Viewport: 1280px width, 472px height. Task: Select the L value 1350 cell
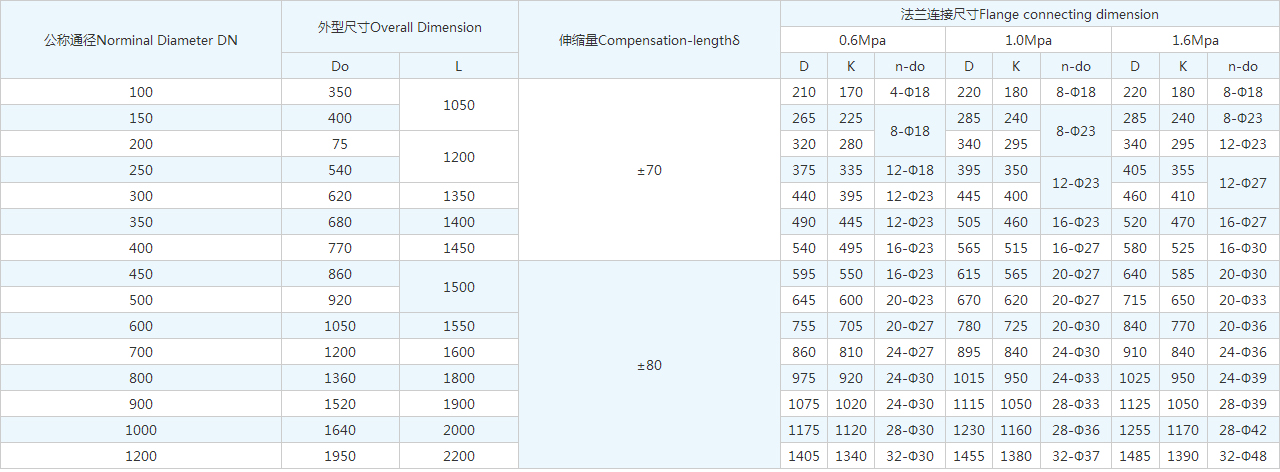pyautogui.click(x=458, y=196)
